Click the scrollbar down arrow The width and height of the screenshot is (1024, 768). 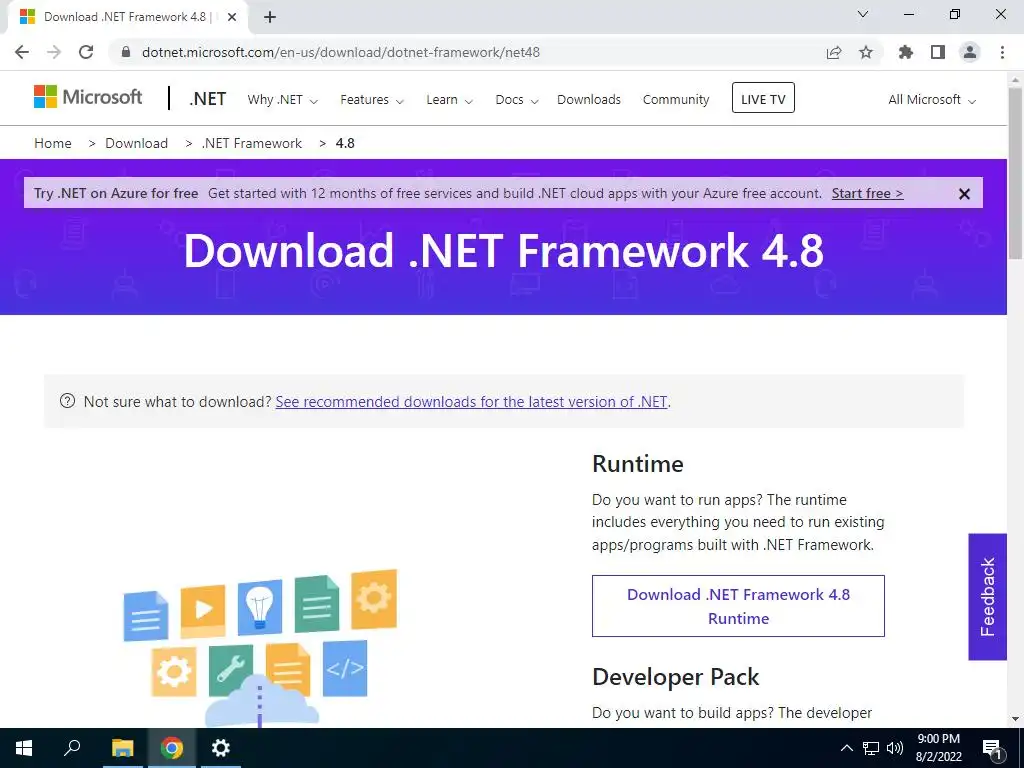pyautogui.click(x=1015, y=719)
